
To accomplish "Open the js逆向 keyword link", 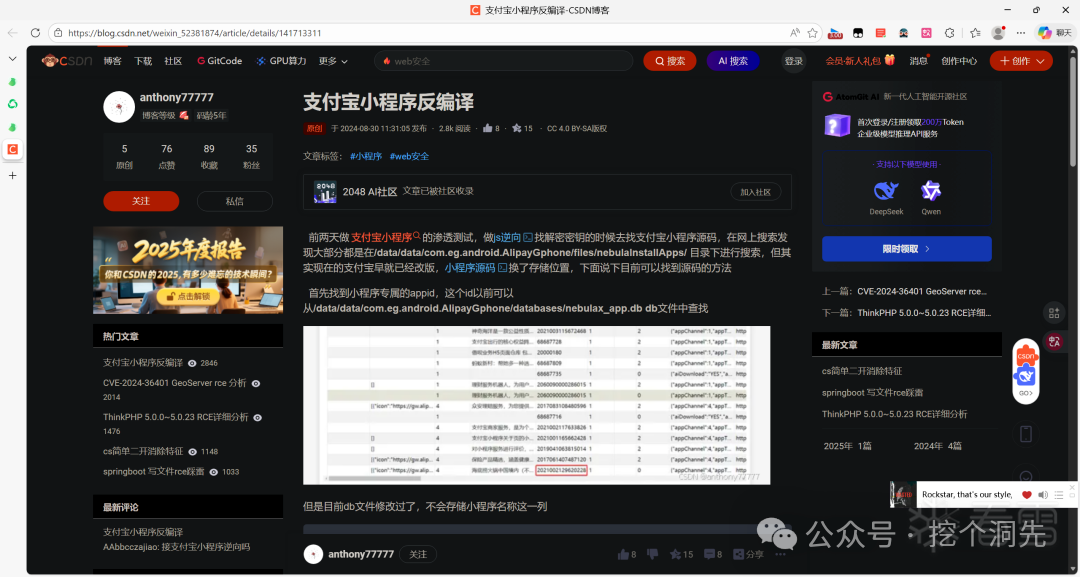I will pyautogui.click(x=508, y=237).
